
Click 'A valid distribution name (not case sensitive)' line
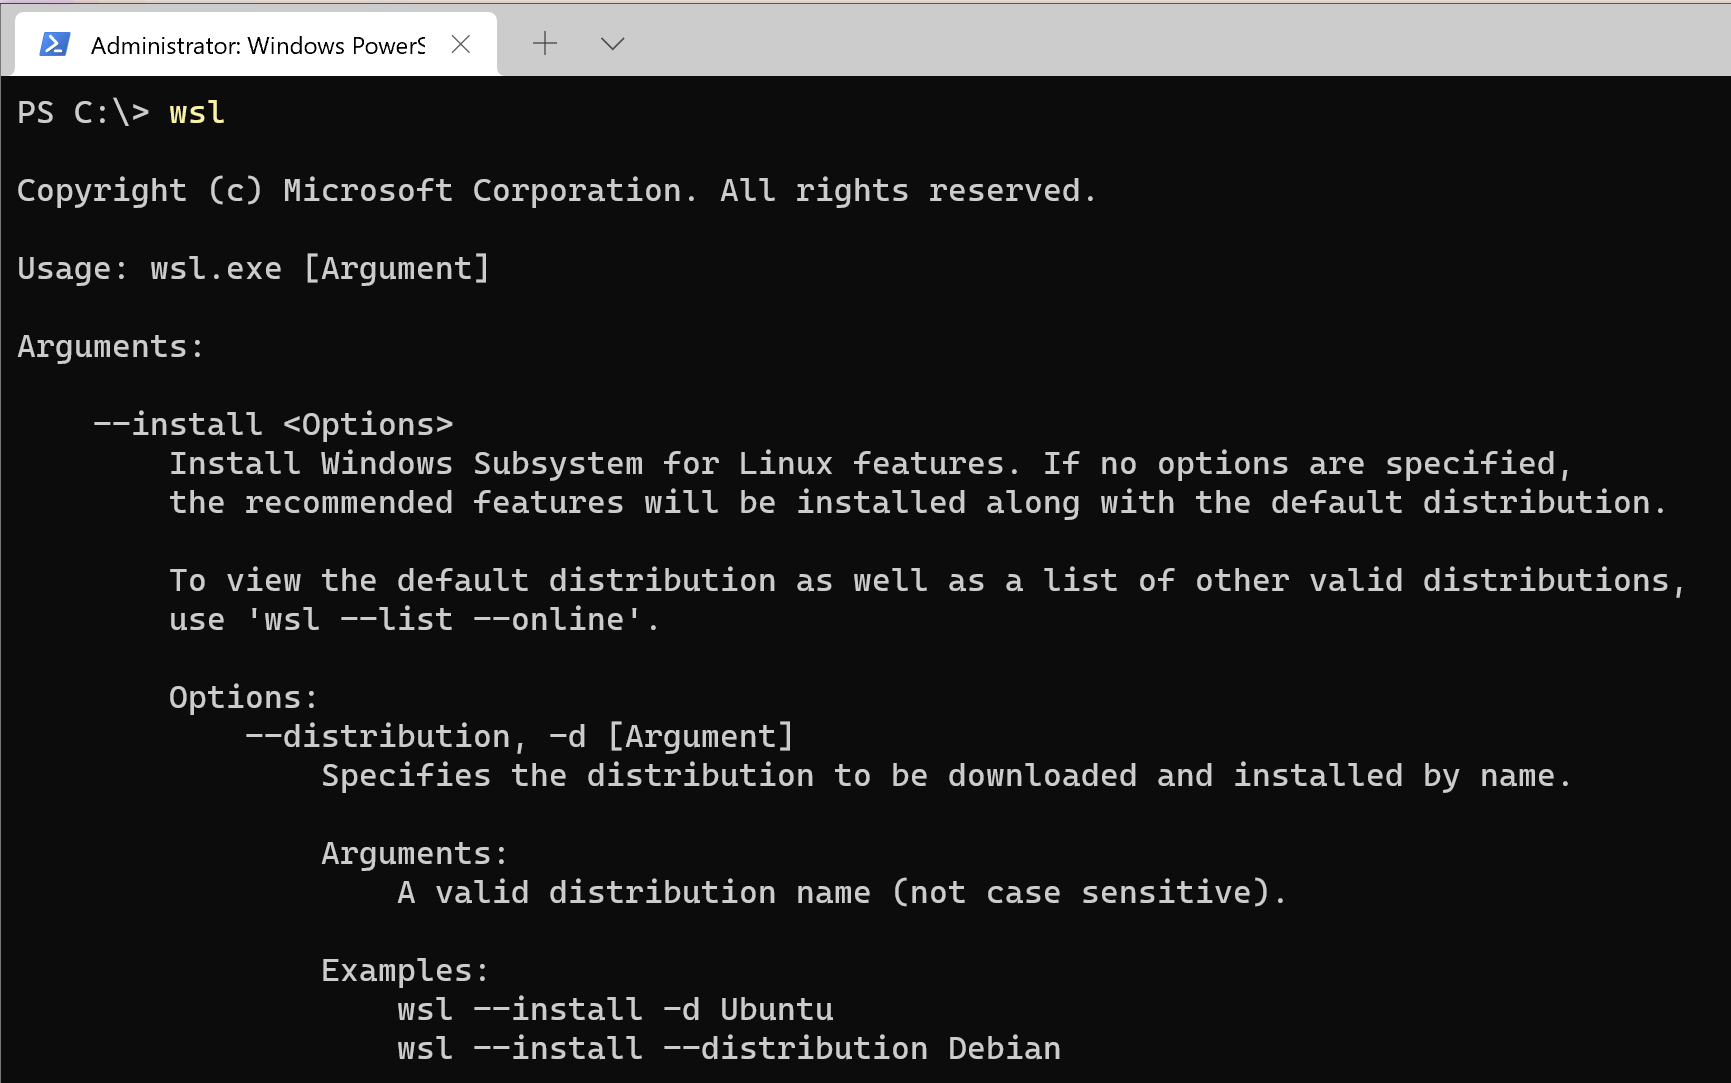pyautogui.click(x=842, y=892)
